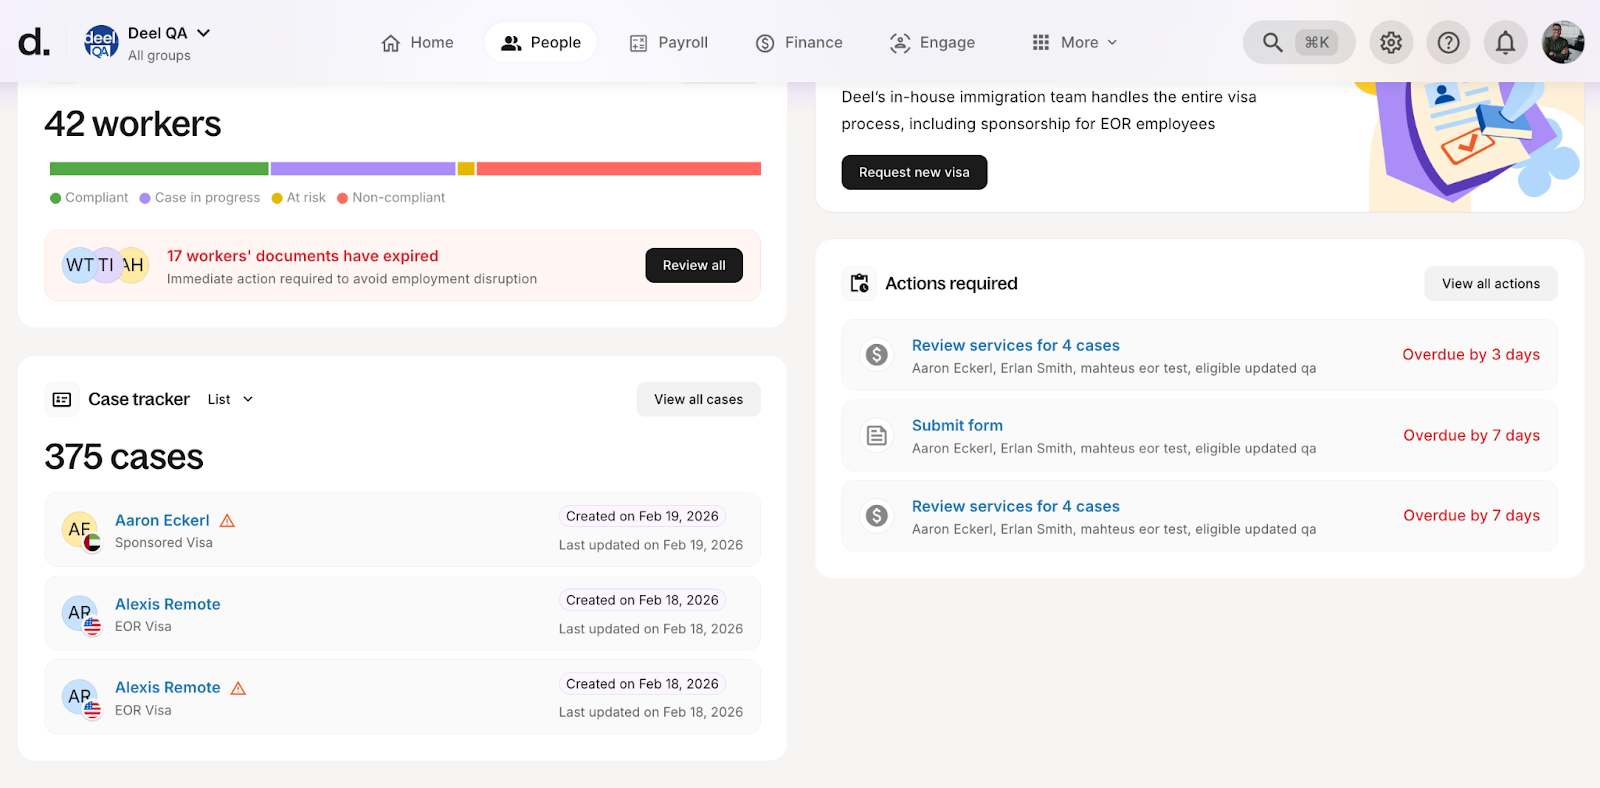The image size is (1600, 788).
Task: Open the user profile avatar
Action: click(1562, 42)
